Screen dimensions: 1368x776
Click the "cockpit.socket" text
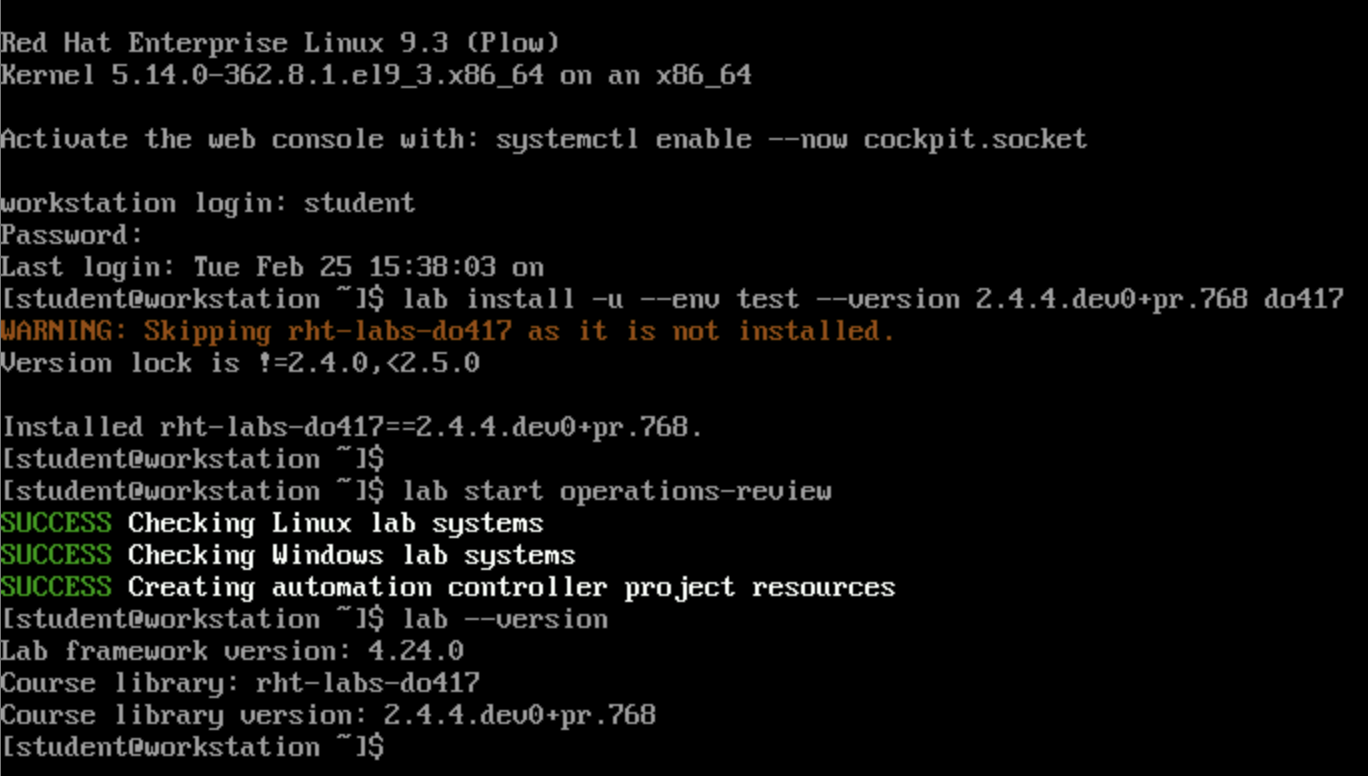(975, 139)
